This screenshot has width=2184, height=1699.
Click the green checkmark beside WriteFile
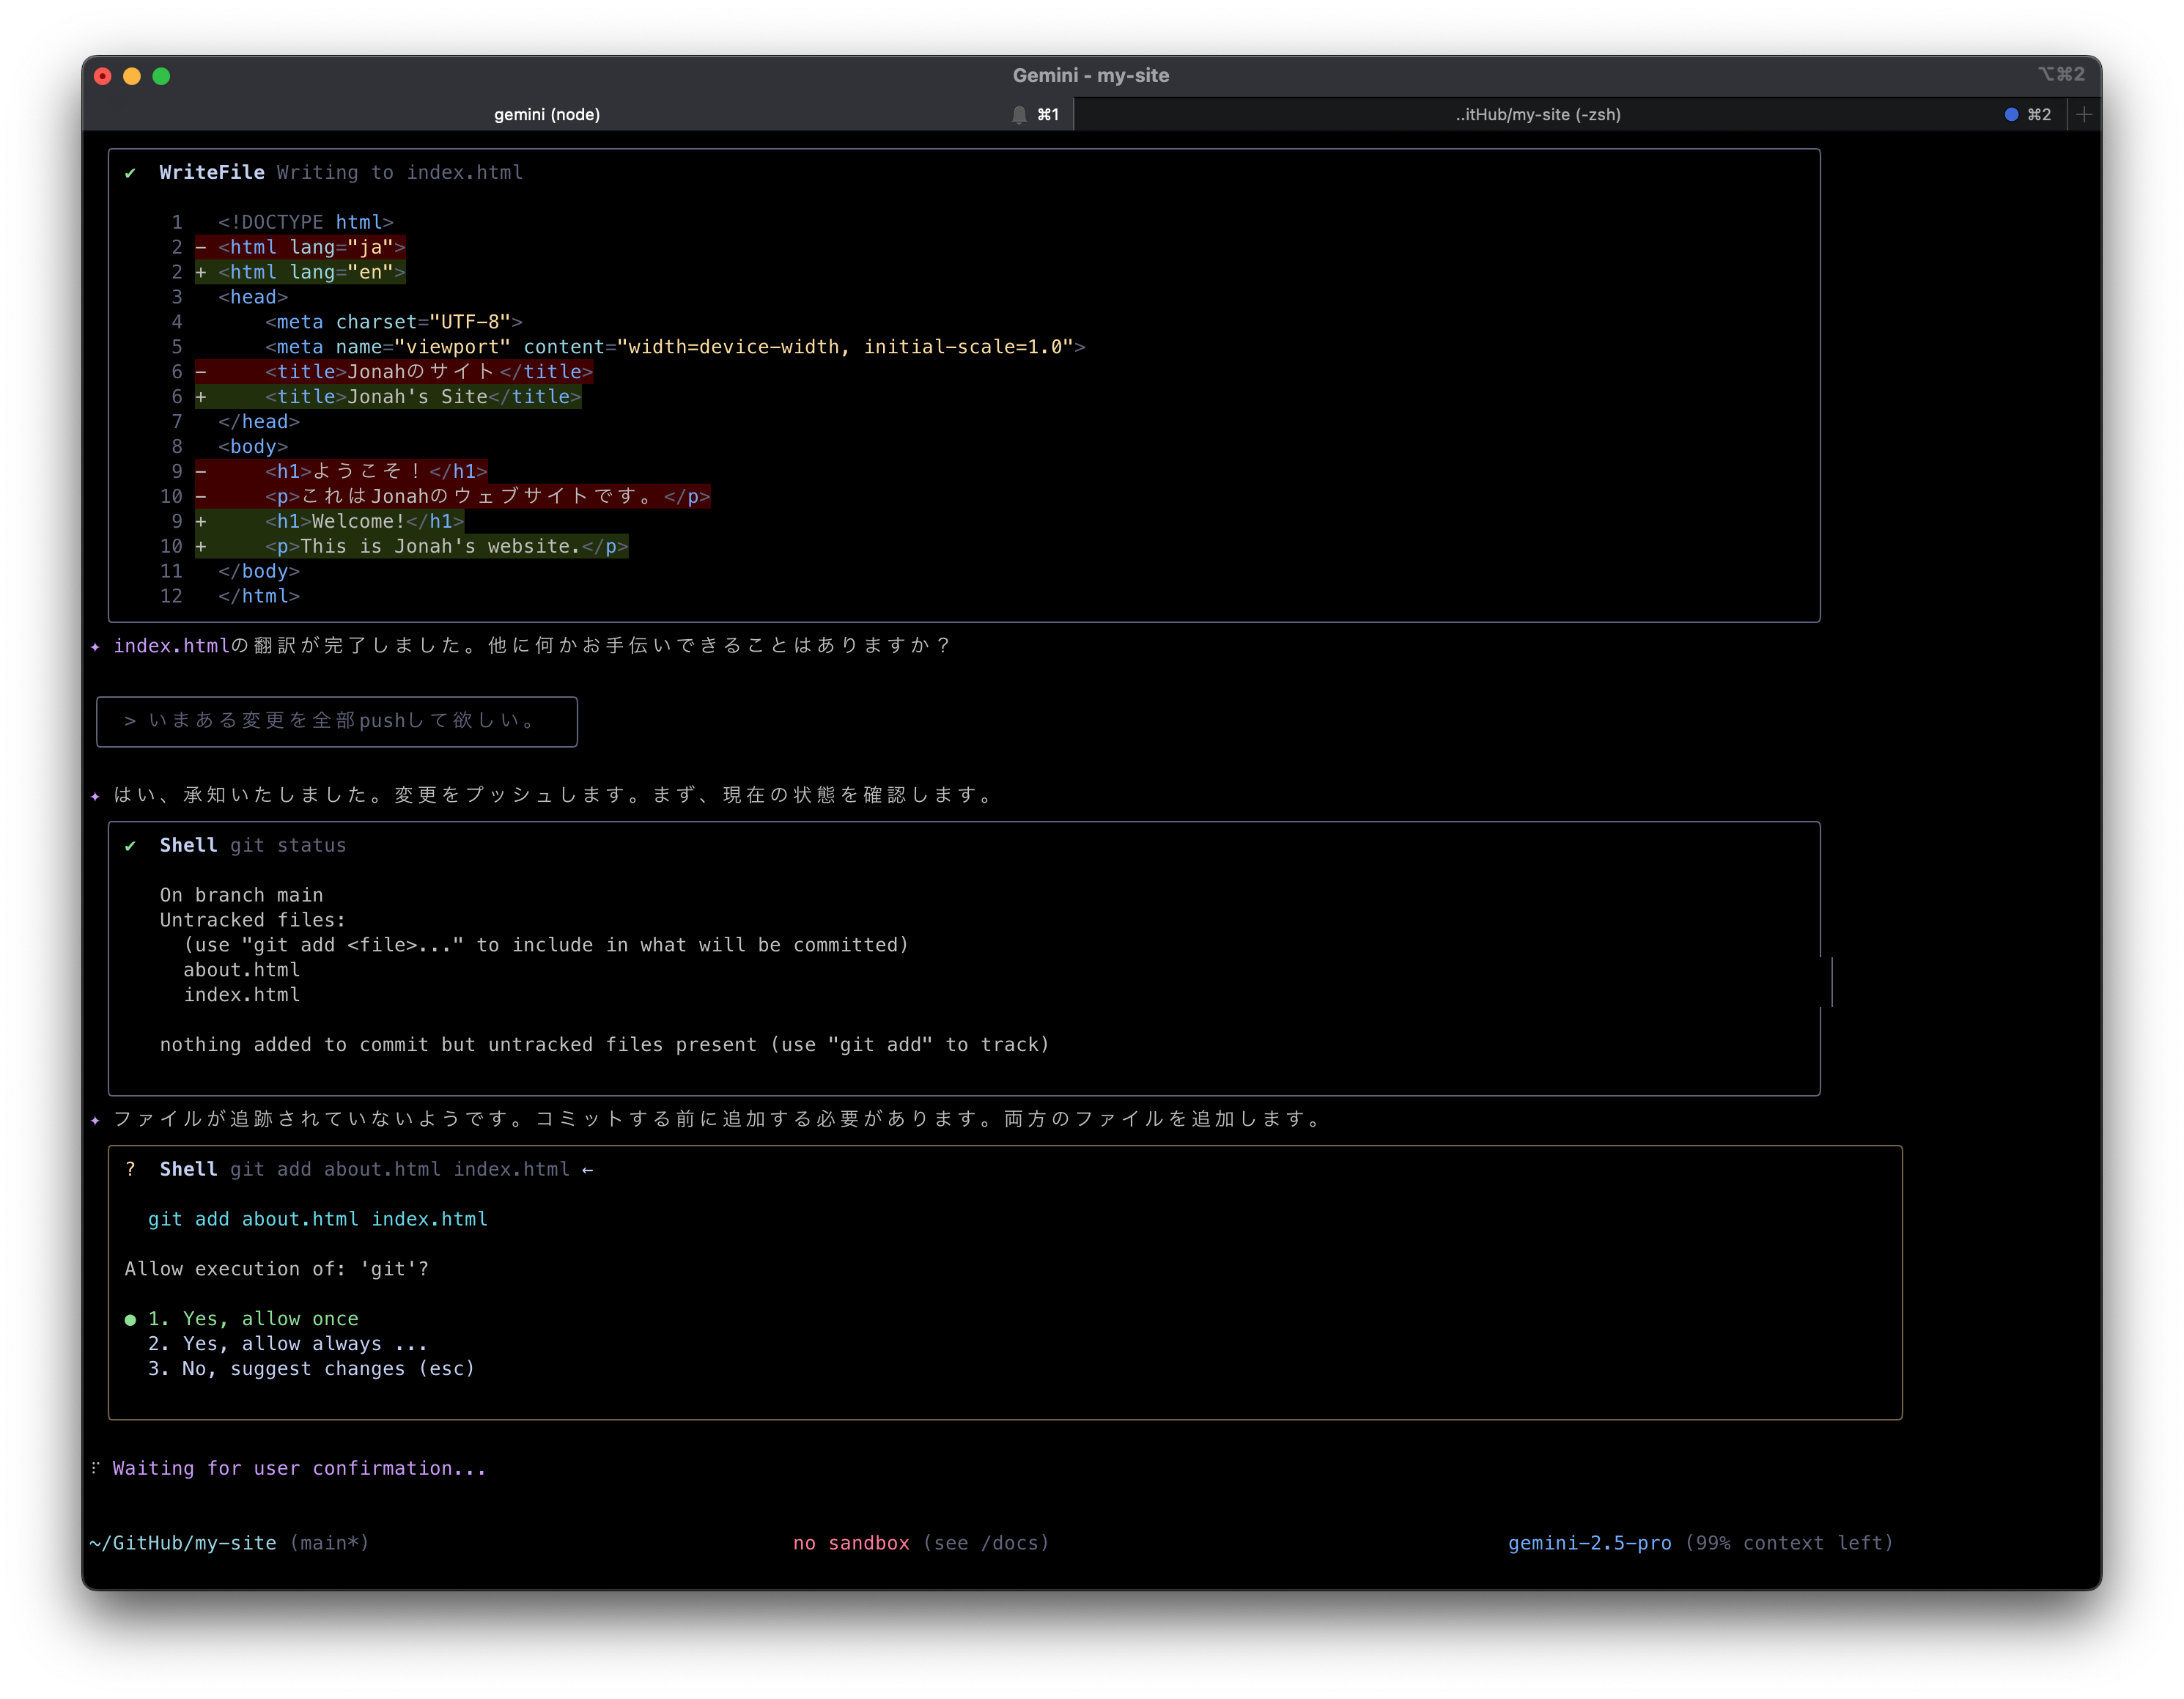pyautogui.click(x=130, y=173)
